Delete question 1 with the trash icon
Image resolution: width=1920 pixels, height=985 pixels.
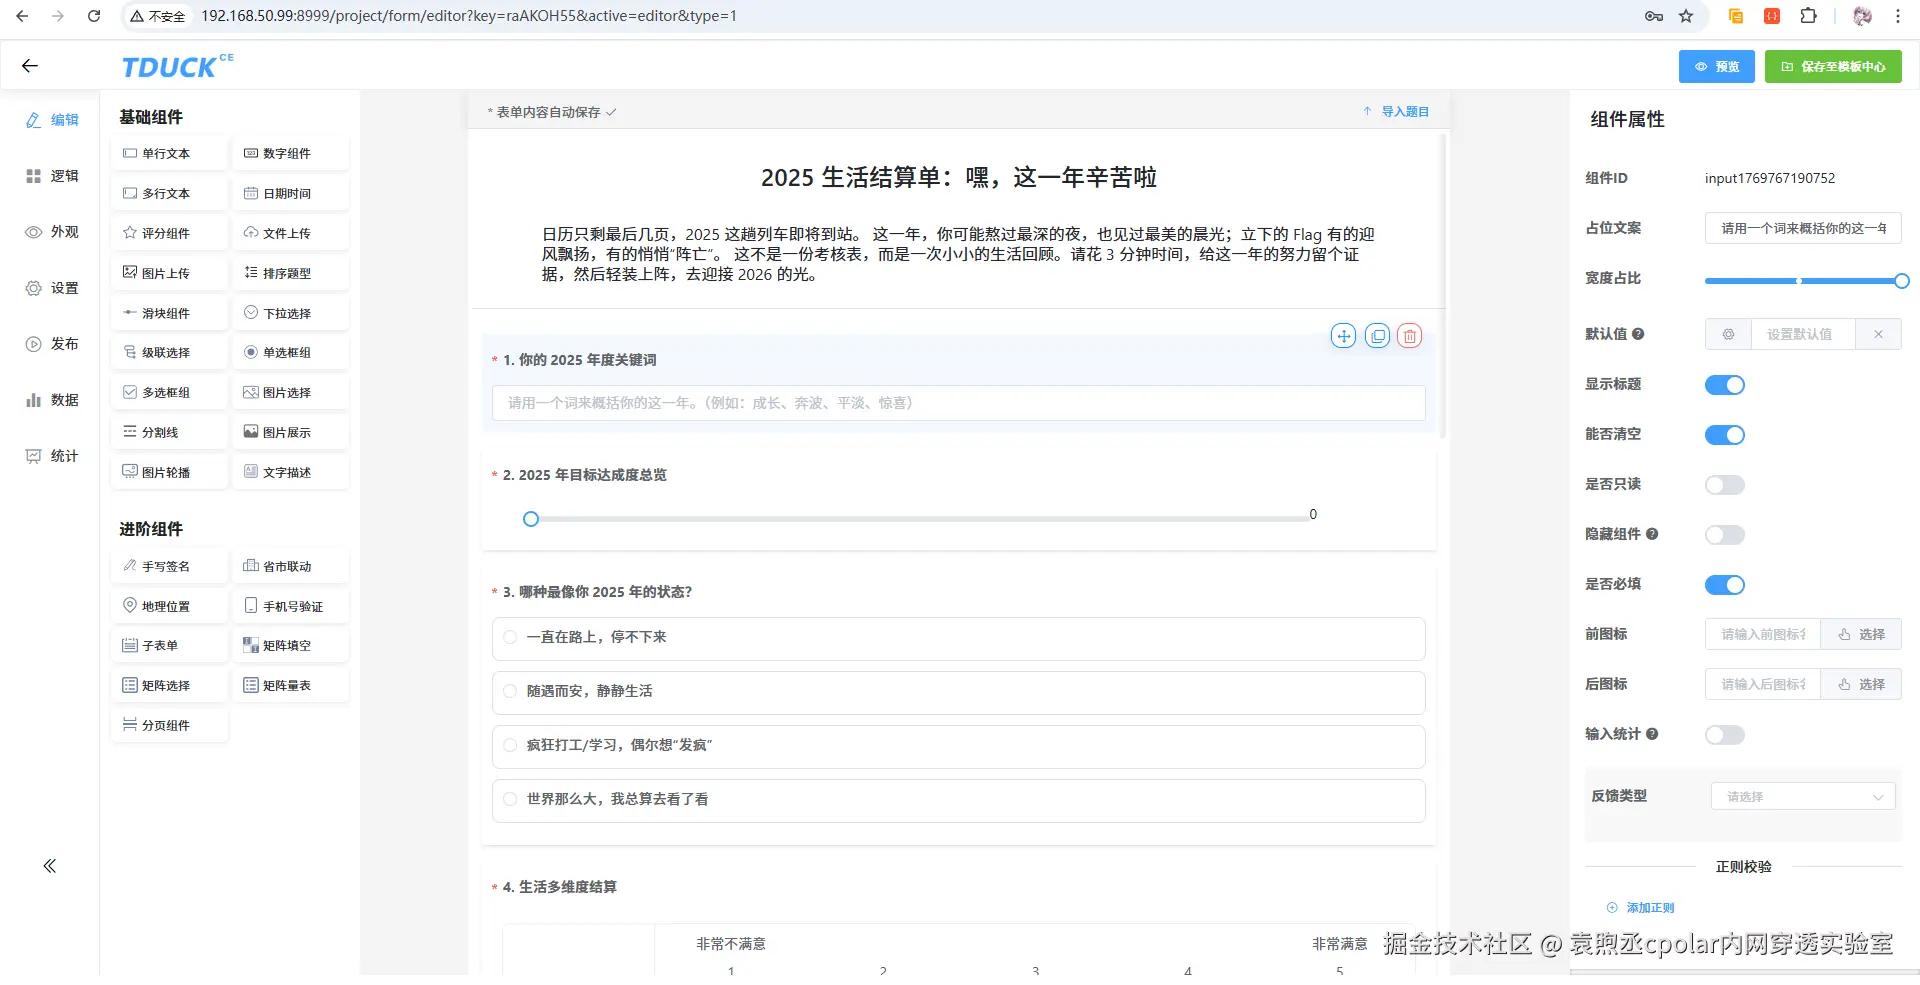point(1410,336)
